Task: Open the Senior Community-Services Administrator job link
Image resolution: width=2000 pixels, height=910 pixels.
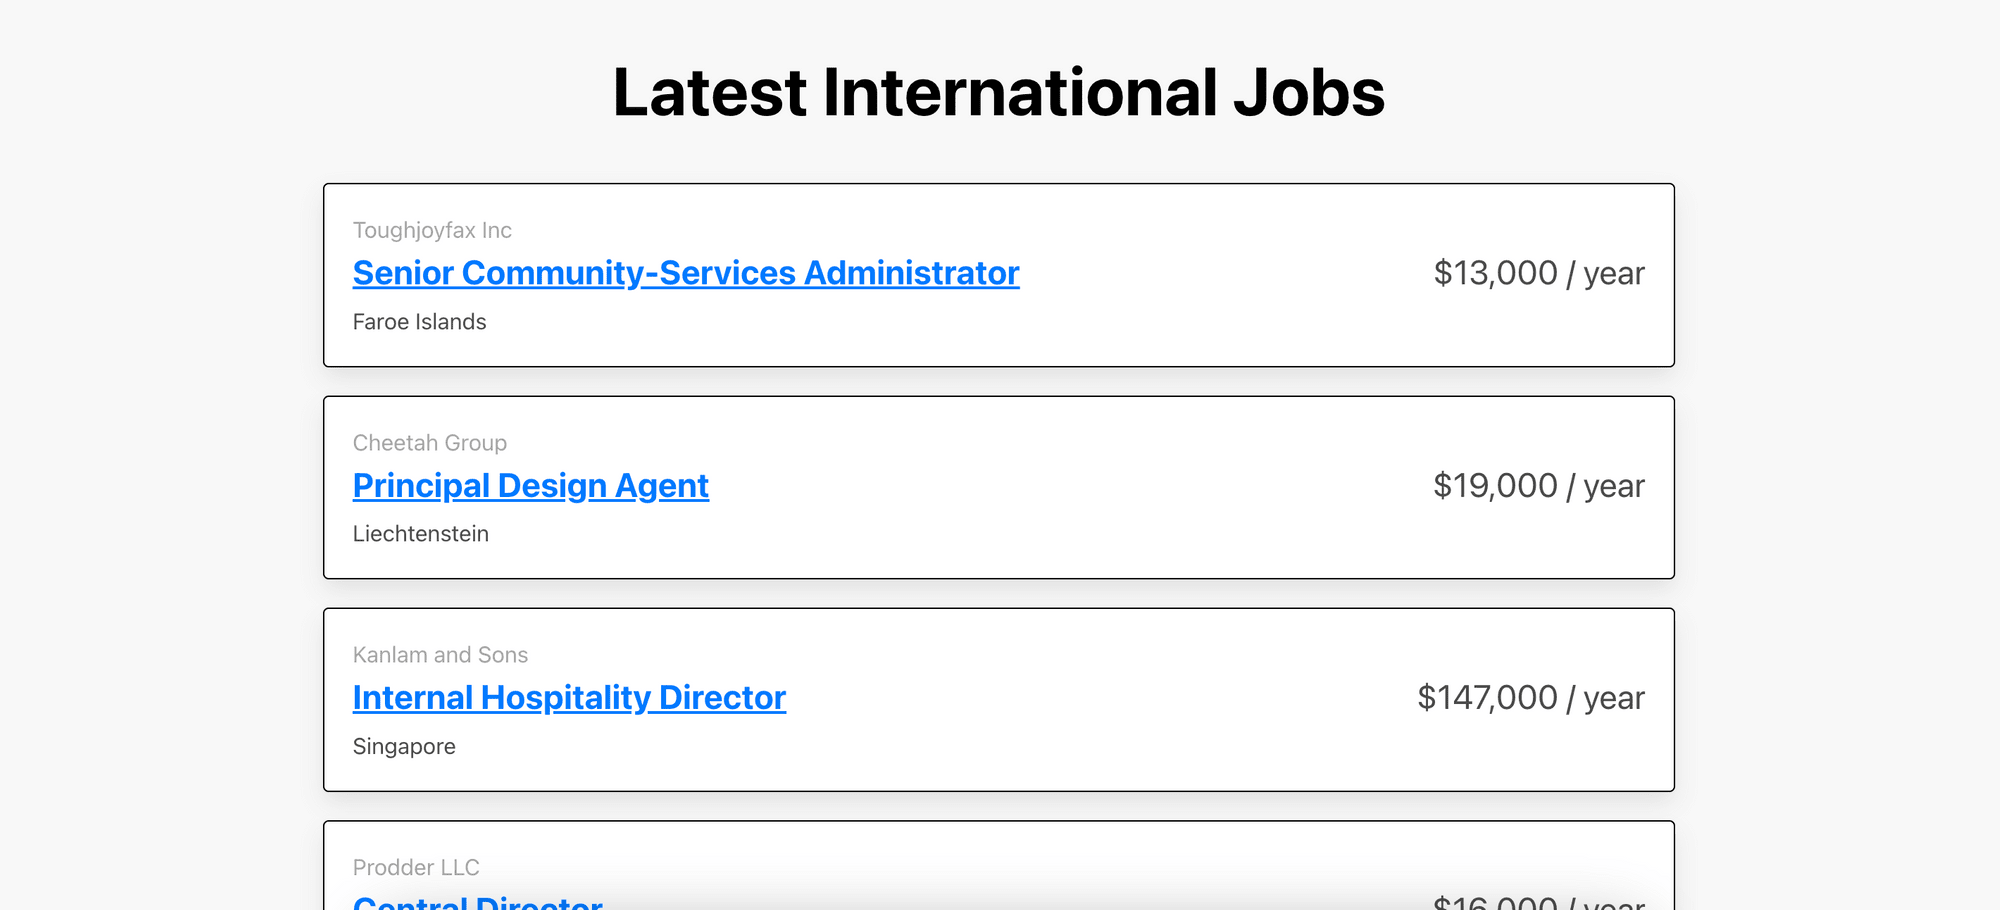Action: point(686,273)
